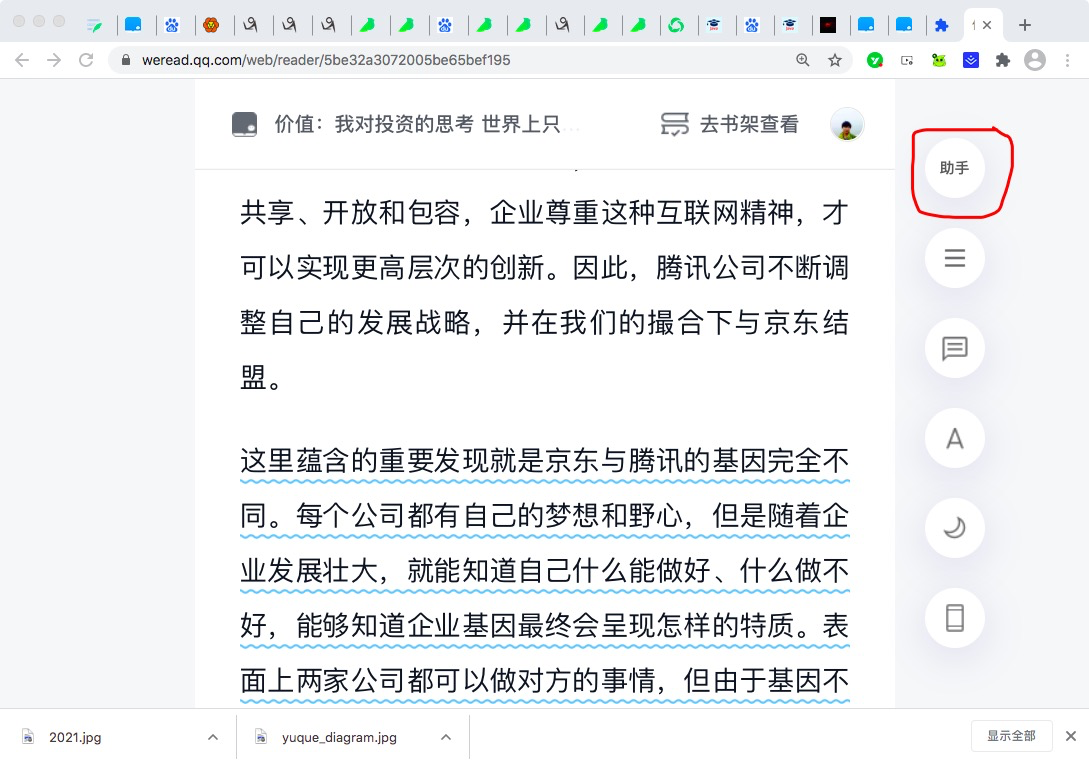
Task: Expand options chevron for yuque_diagram.jpg
Action: click(x=446, y=737)
